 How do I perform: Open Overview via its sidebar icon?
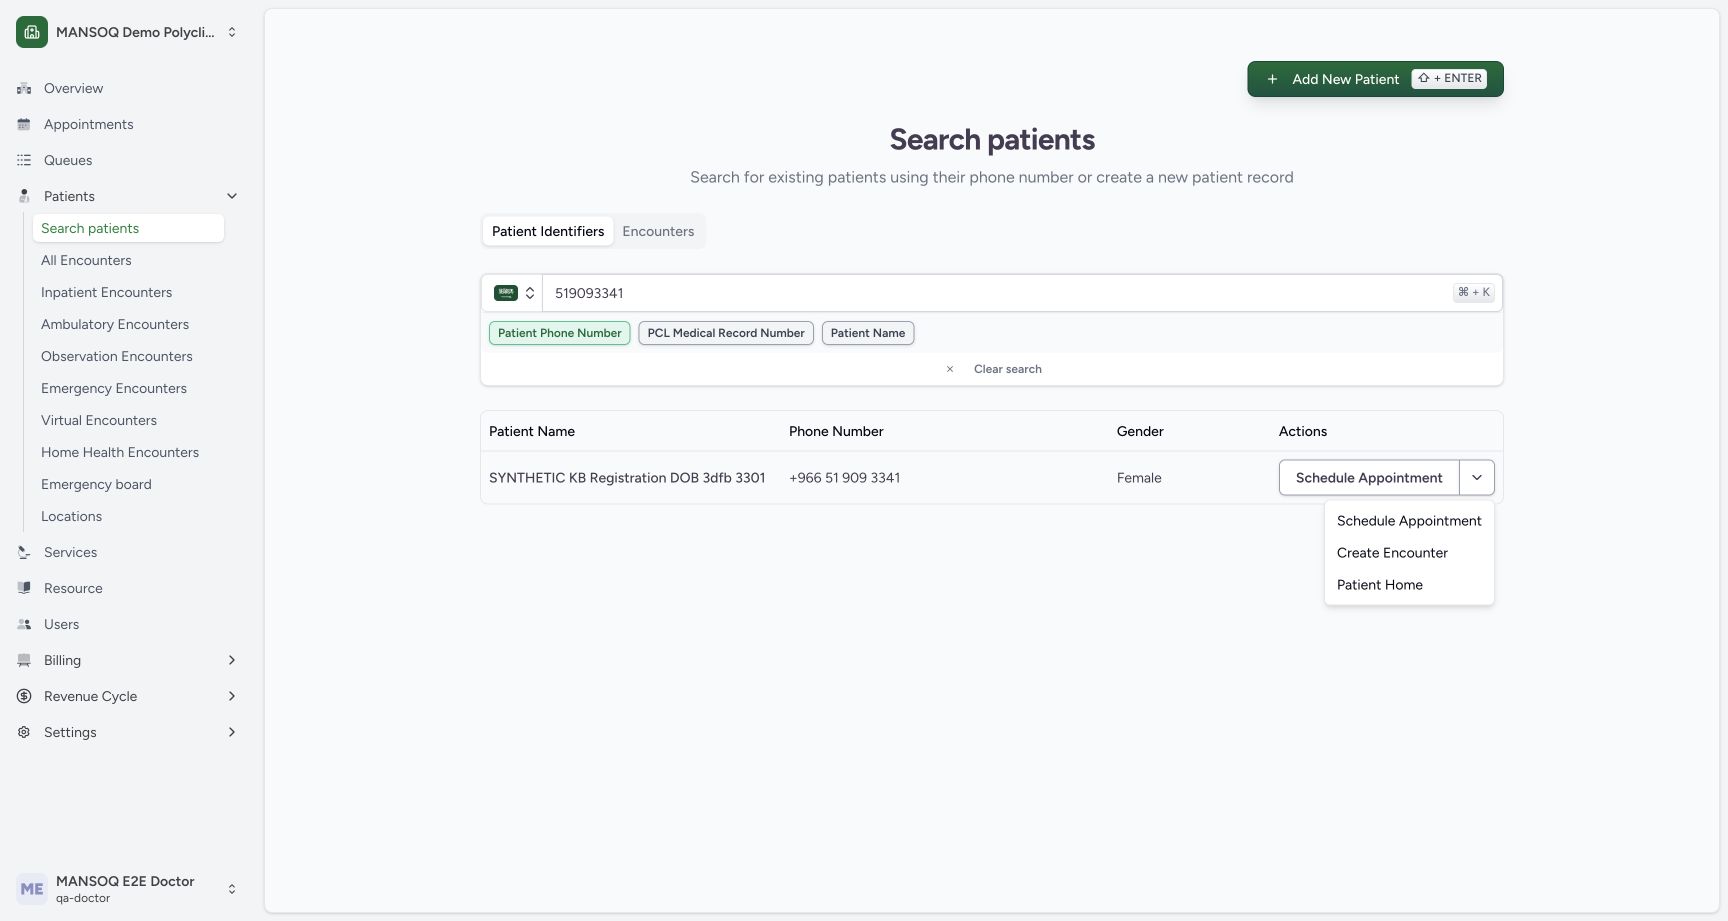click(x=24, y=88)
